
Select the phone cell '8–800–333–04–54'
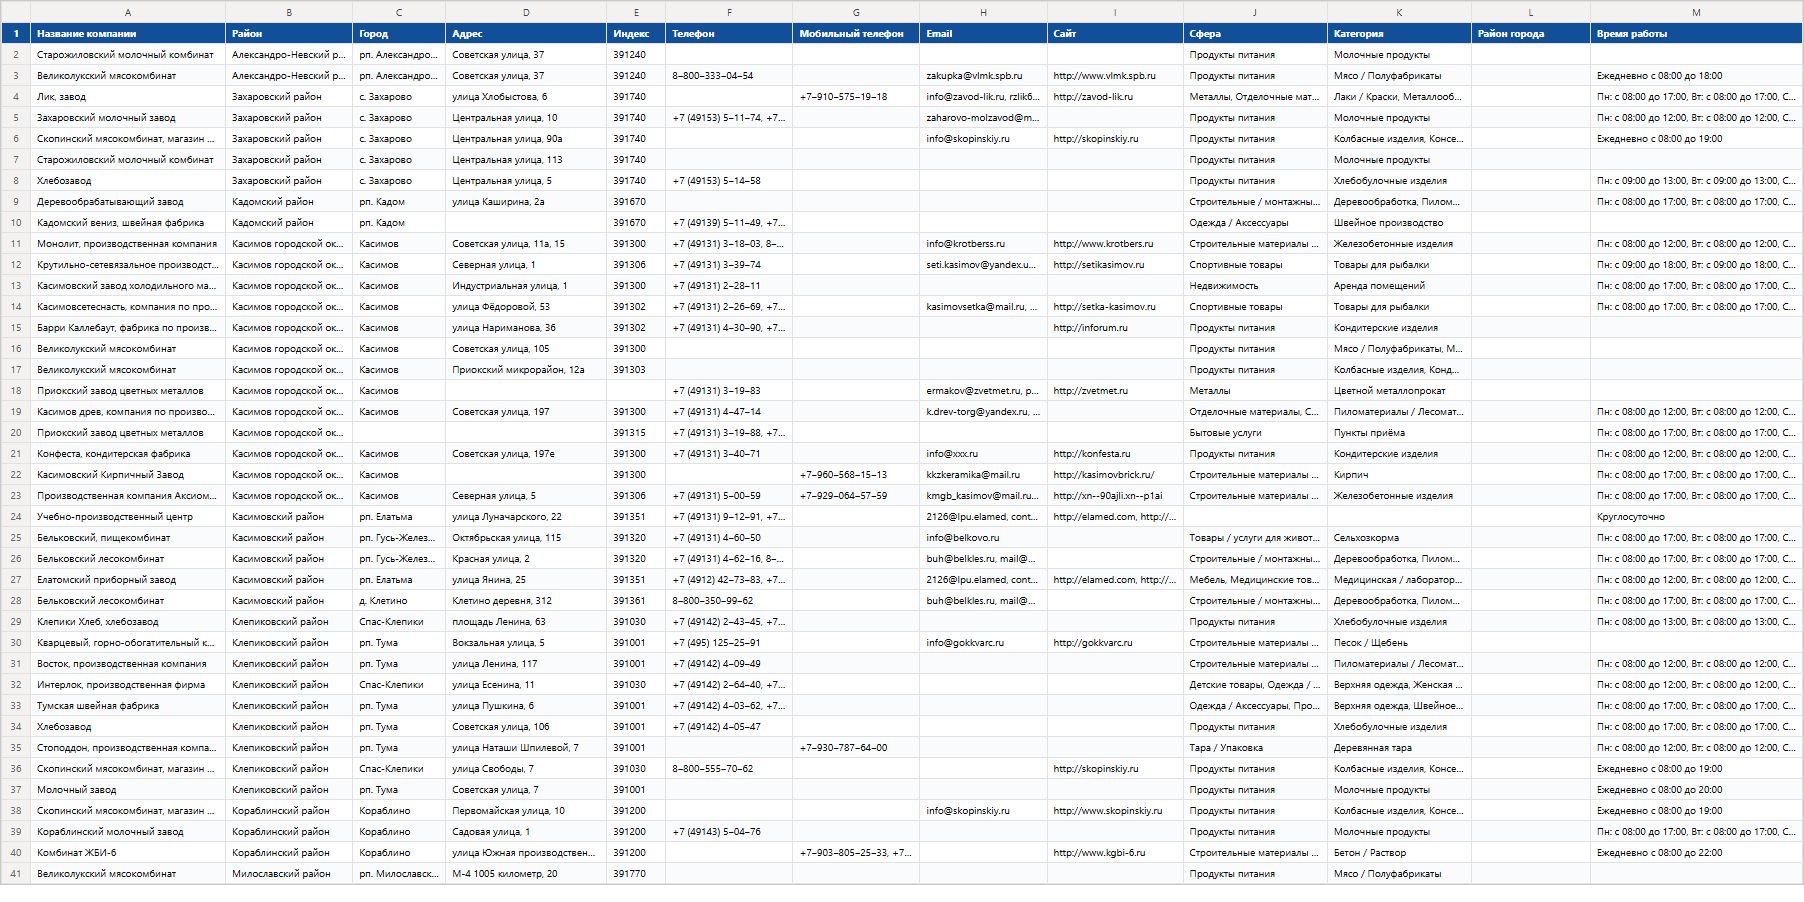tap(729, 76)
